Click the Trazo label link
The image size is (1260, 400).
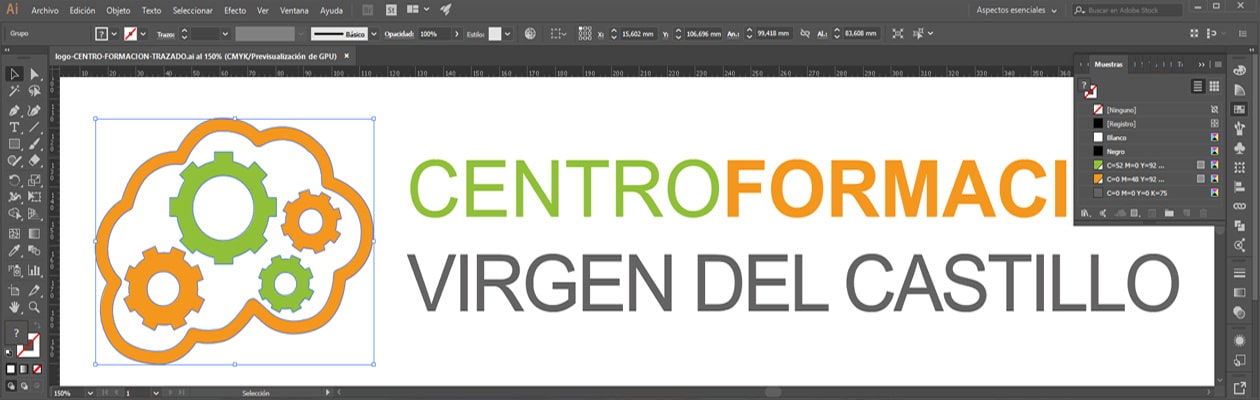pos(166,34)
